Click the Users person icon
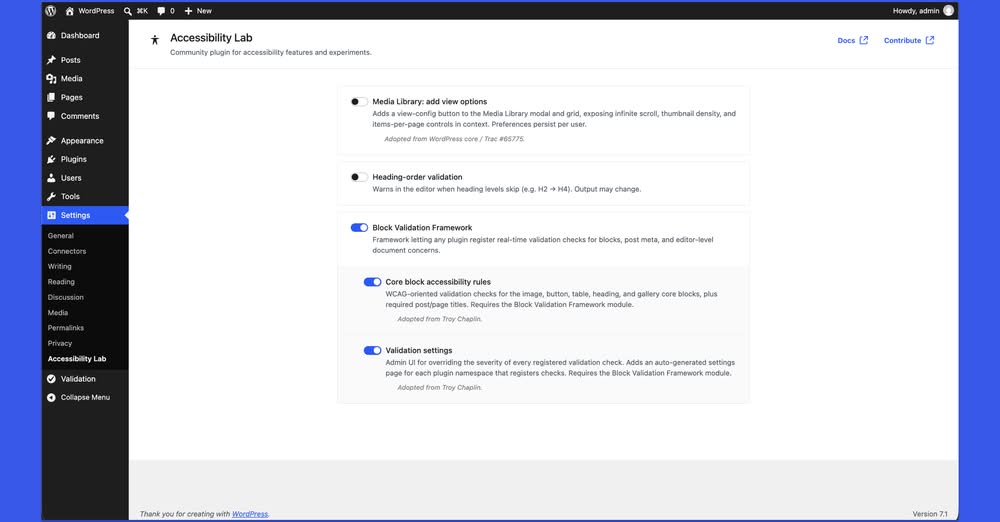The height and width of the screenshot is (522, 1000). pos(51,178)
